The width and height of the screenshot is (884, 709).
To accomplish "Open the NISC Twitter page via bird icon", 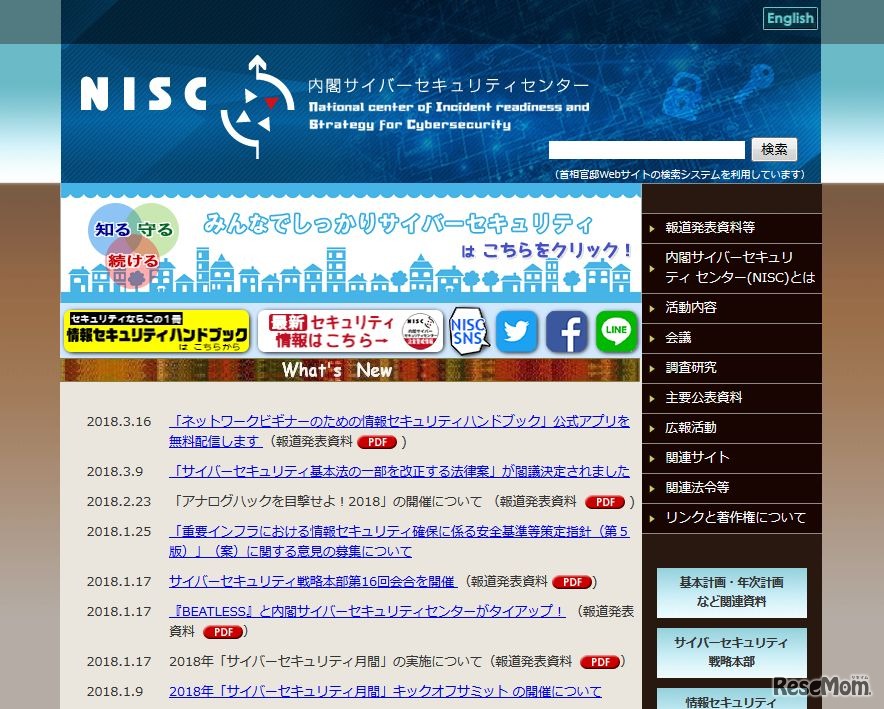I will pos(517,332).
